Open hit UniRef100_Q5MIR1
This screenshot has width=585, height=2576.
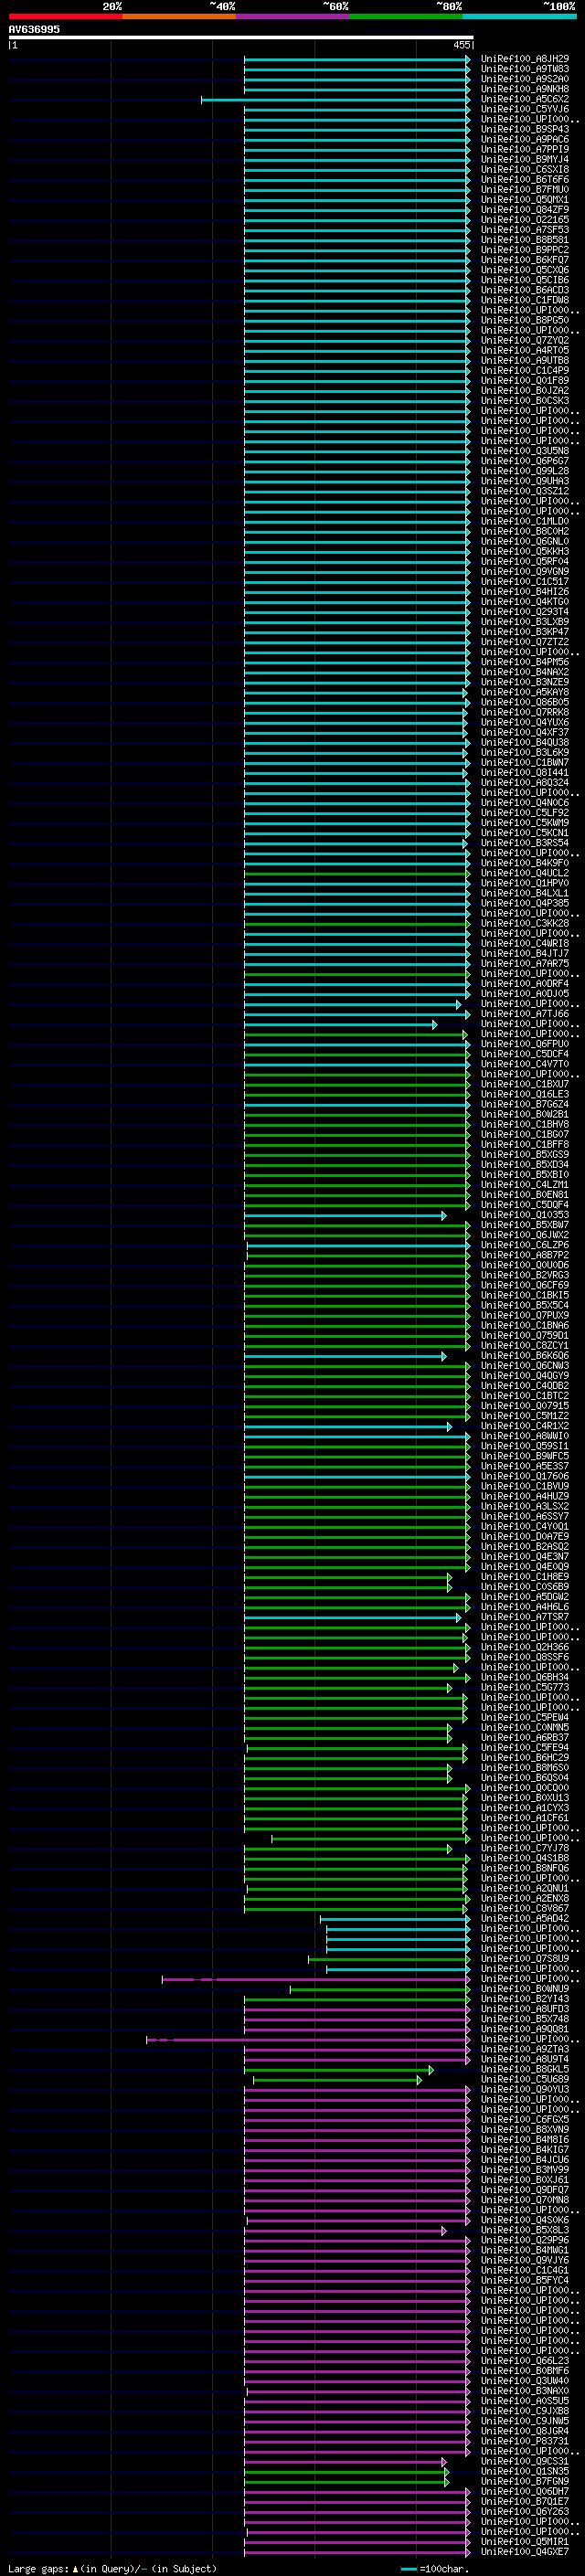tap(524, 2541)
